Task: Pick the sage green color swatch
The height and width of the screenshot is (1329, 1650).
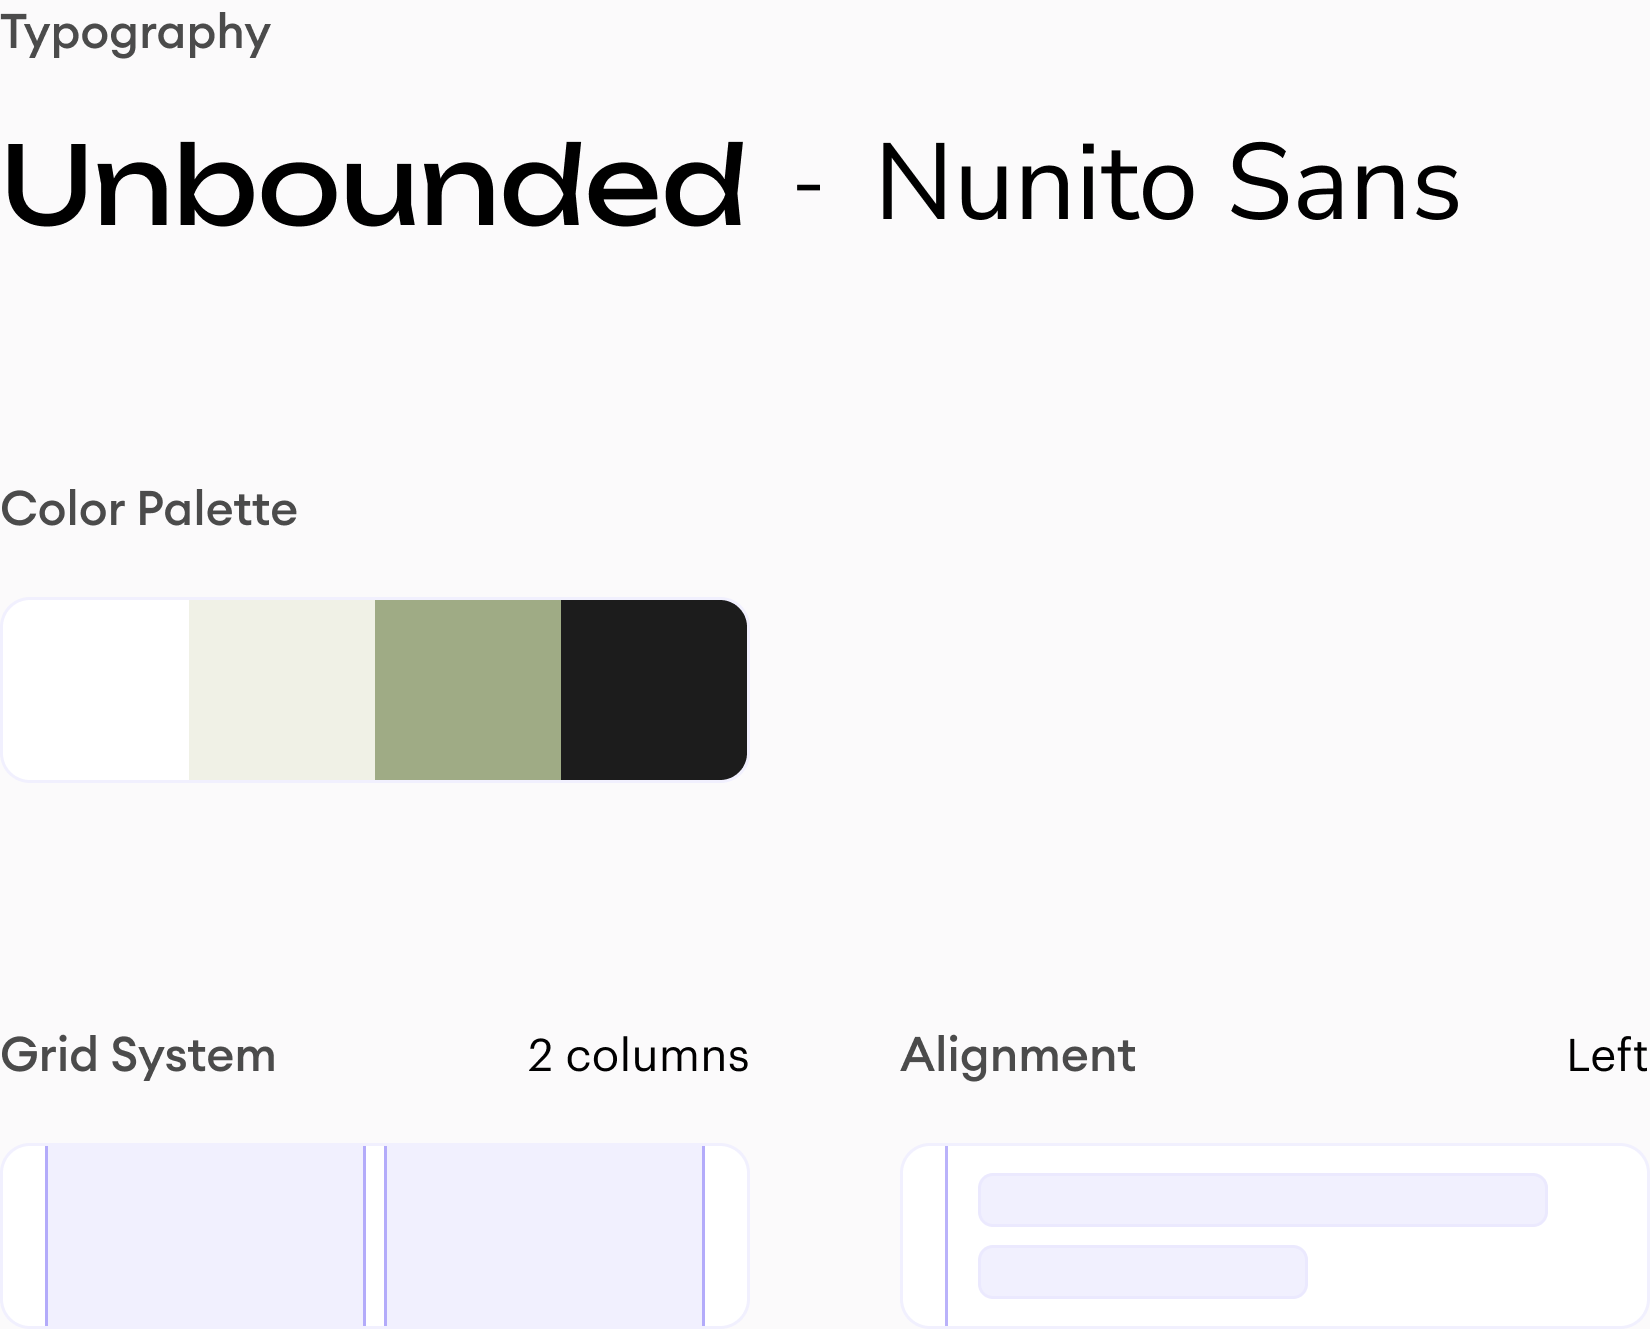Action: pos(468,690)
